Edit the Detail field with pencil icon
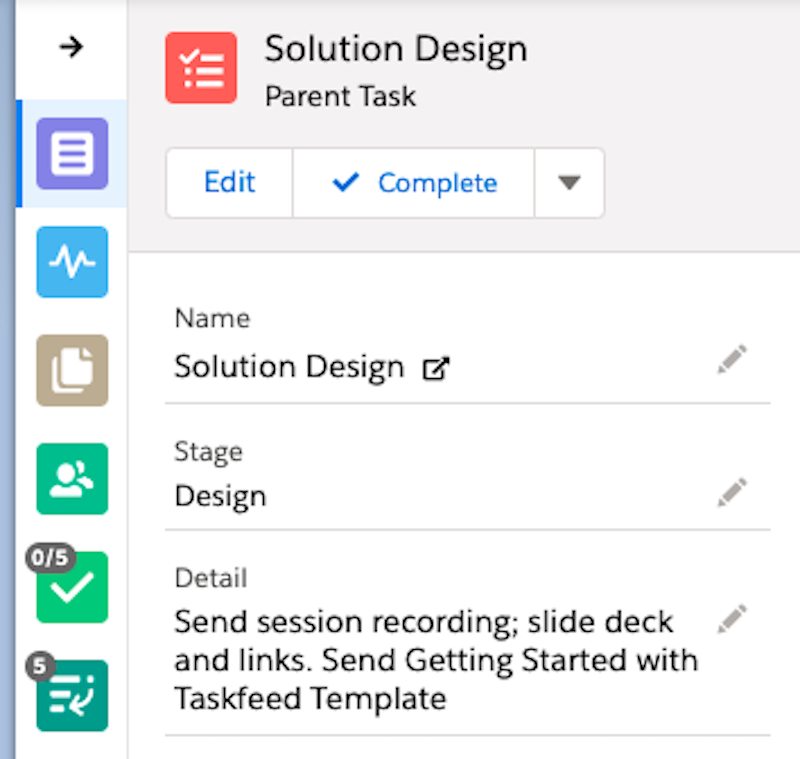The height and width of the screenshot is (759, 800). pos(732,618)
